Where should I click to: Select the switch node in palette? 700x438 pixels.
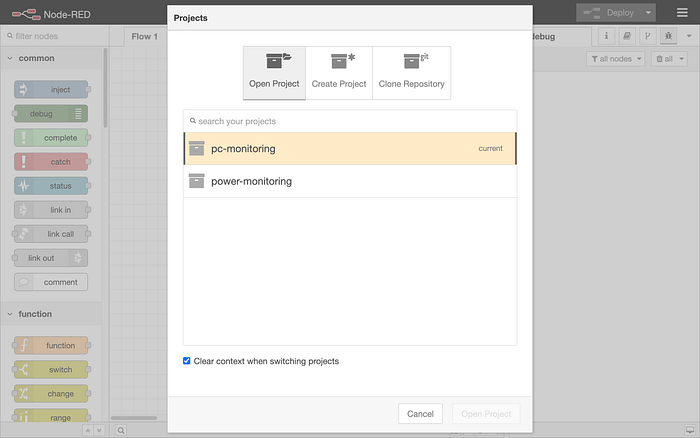[x=51, y=370]
